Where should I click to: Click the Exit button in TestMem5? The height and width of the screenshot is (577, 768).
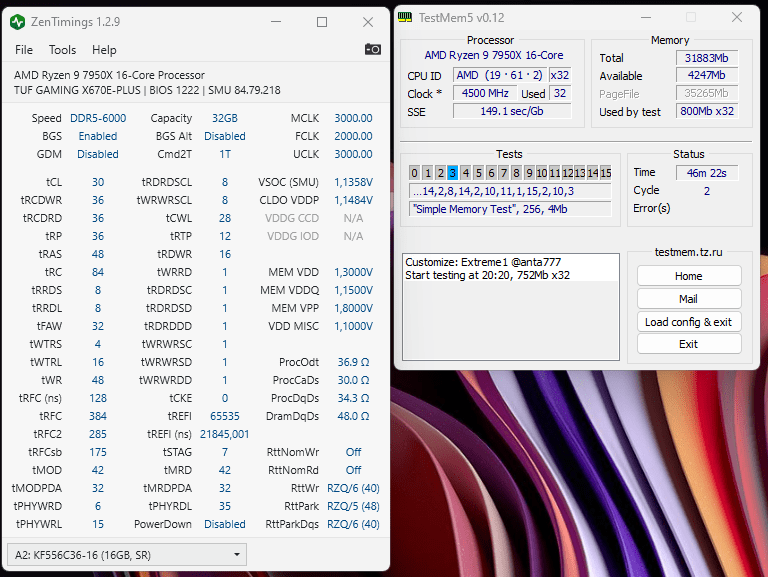(689, 344)
